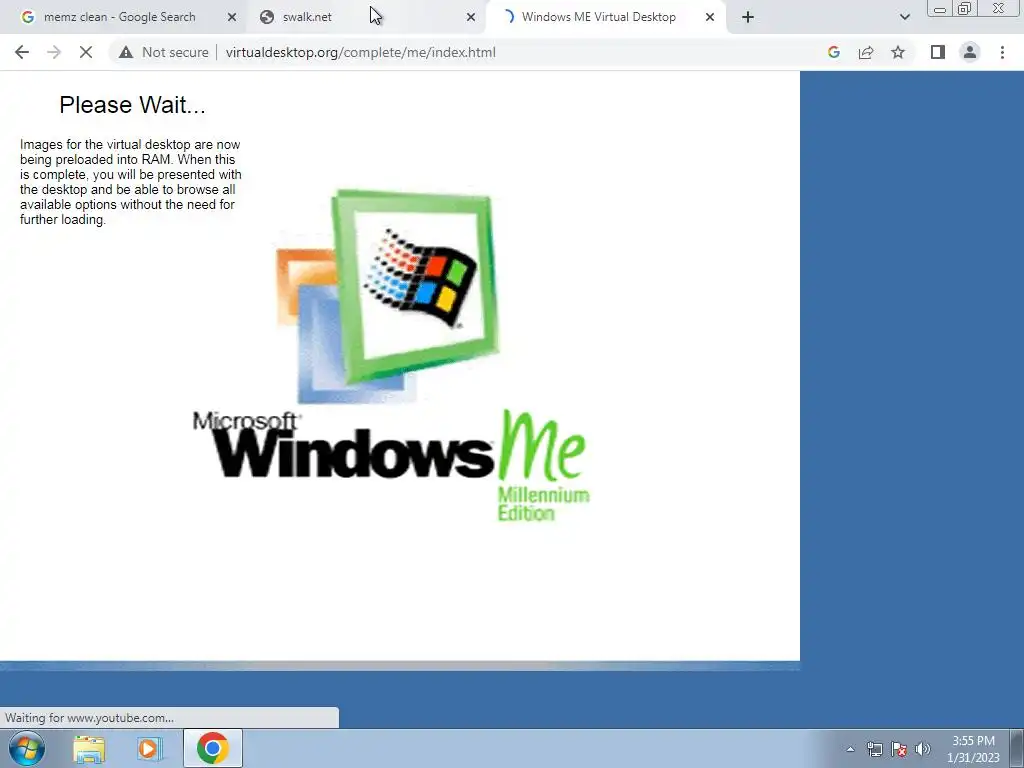Open the Action Center flag icon
The image size is (1024, 768).
pos(899,749)
